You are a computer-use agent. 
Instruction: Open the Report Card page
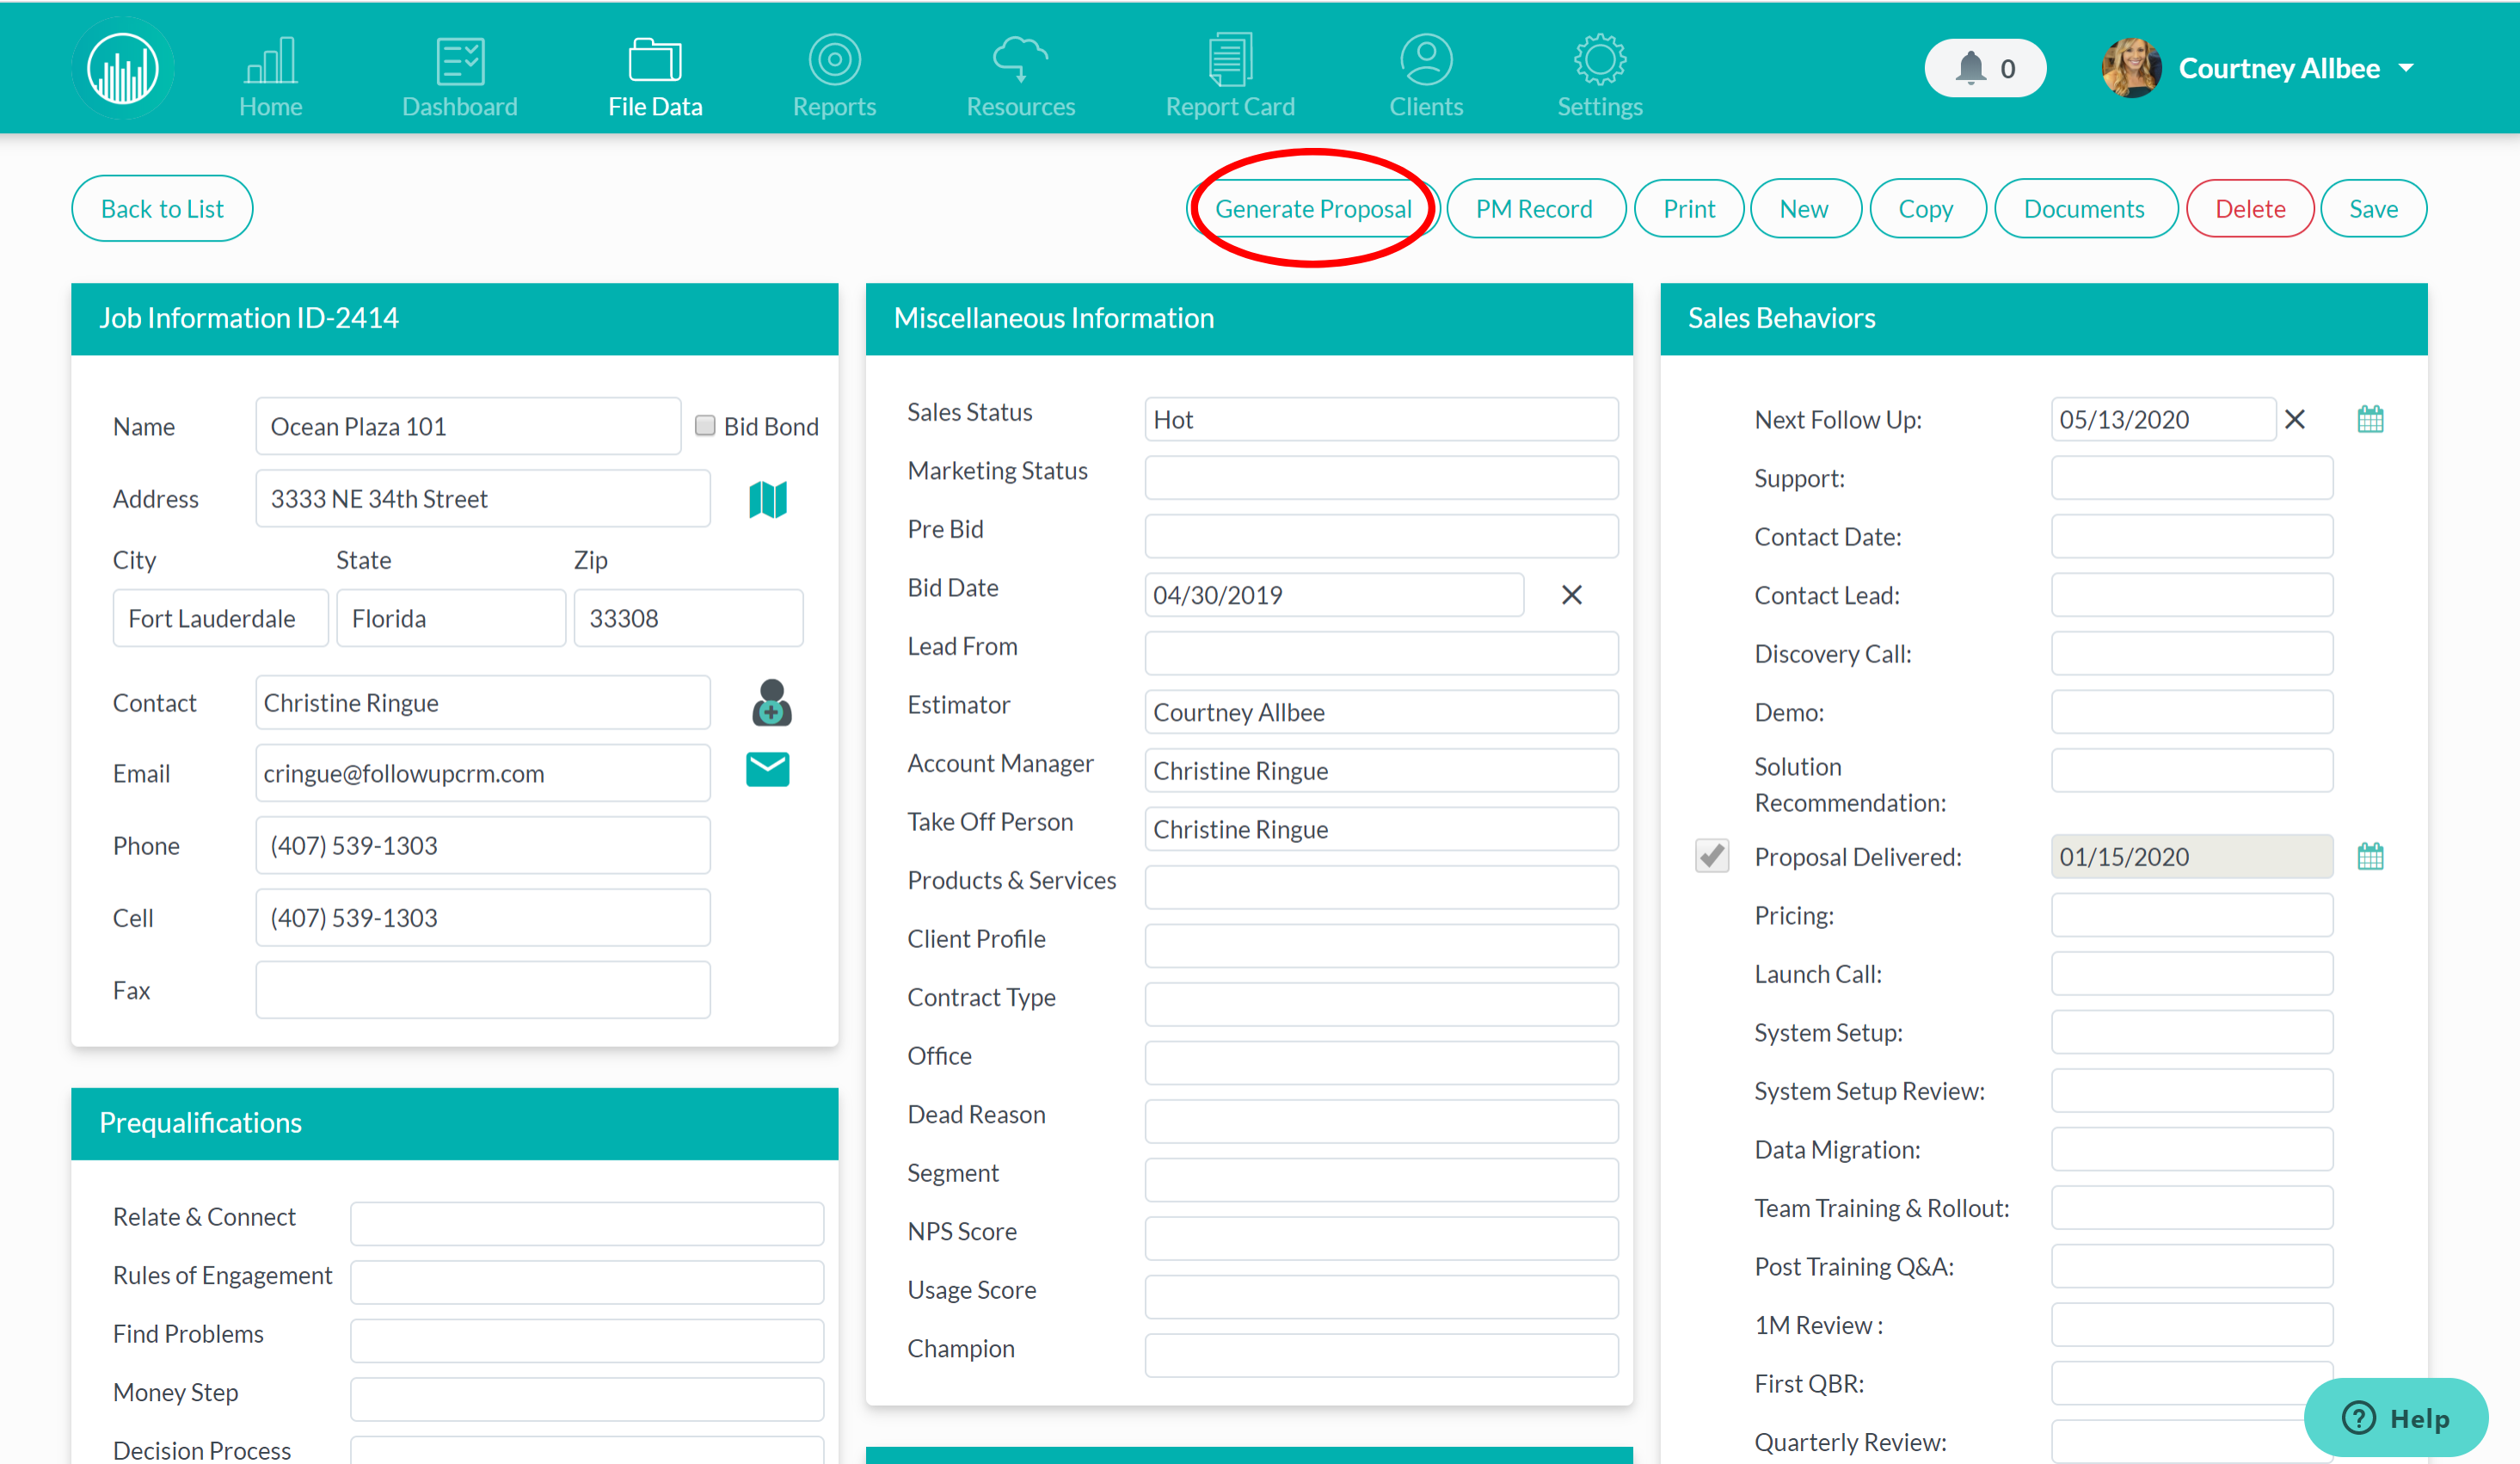[x=1230, y=76]
